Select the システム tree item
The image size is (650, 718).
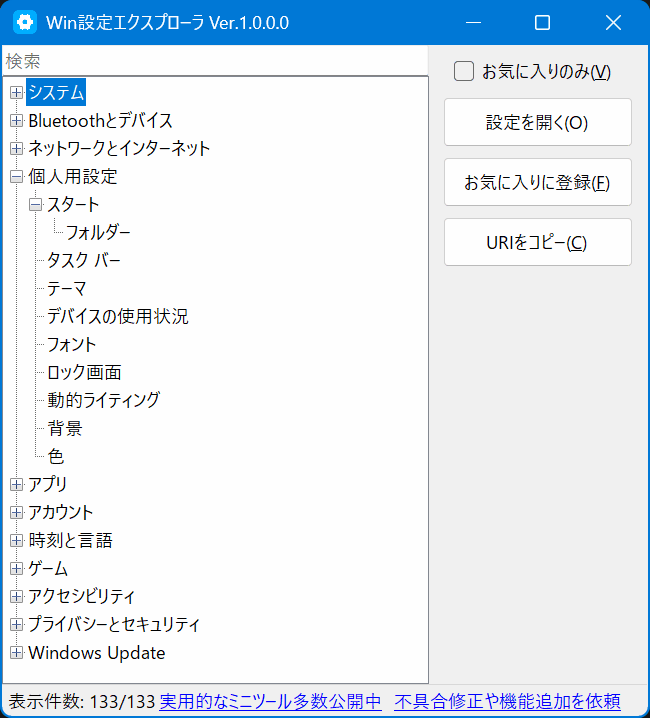(56, 92)
